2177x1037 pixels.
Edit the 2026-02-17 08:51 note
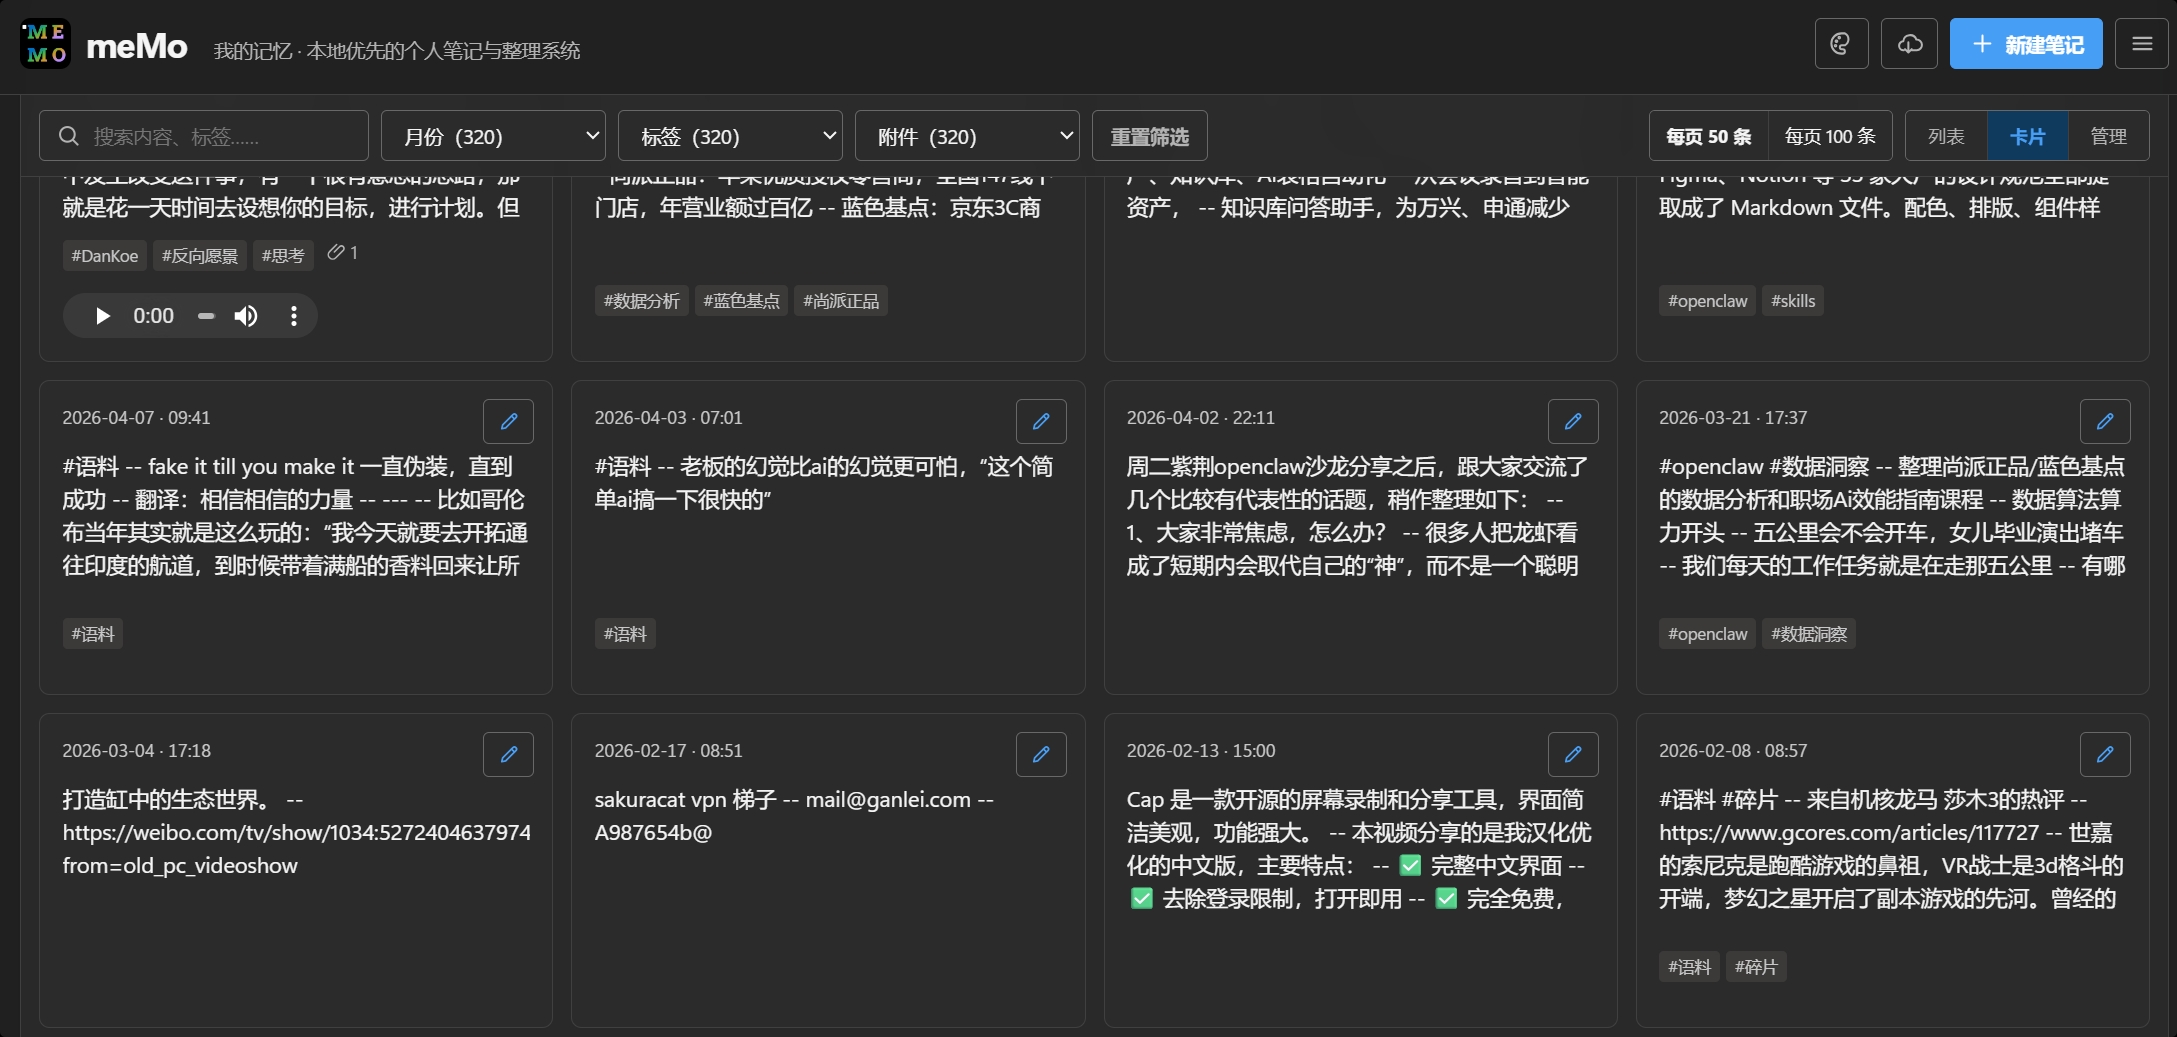coord(1041,754)
